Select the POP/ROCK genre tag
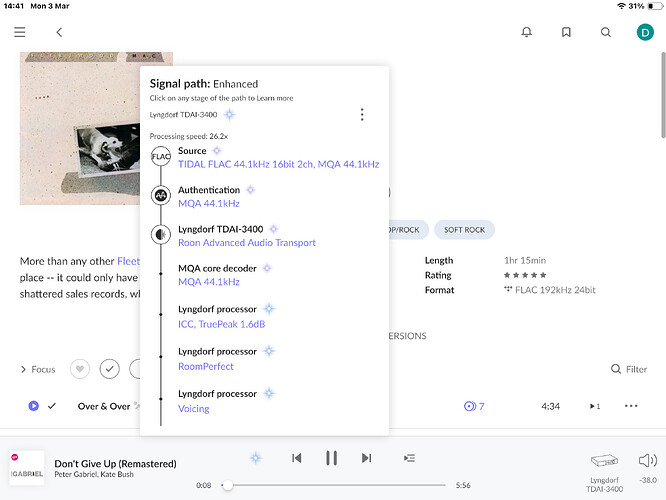This screenshot has width=666, height=500. (408, 230)
